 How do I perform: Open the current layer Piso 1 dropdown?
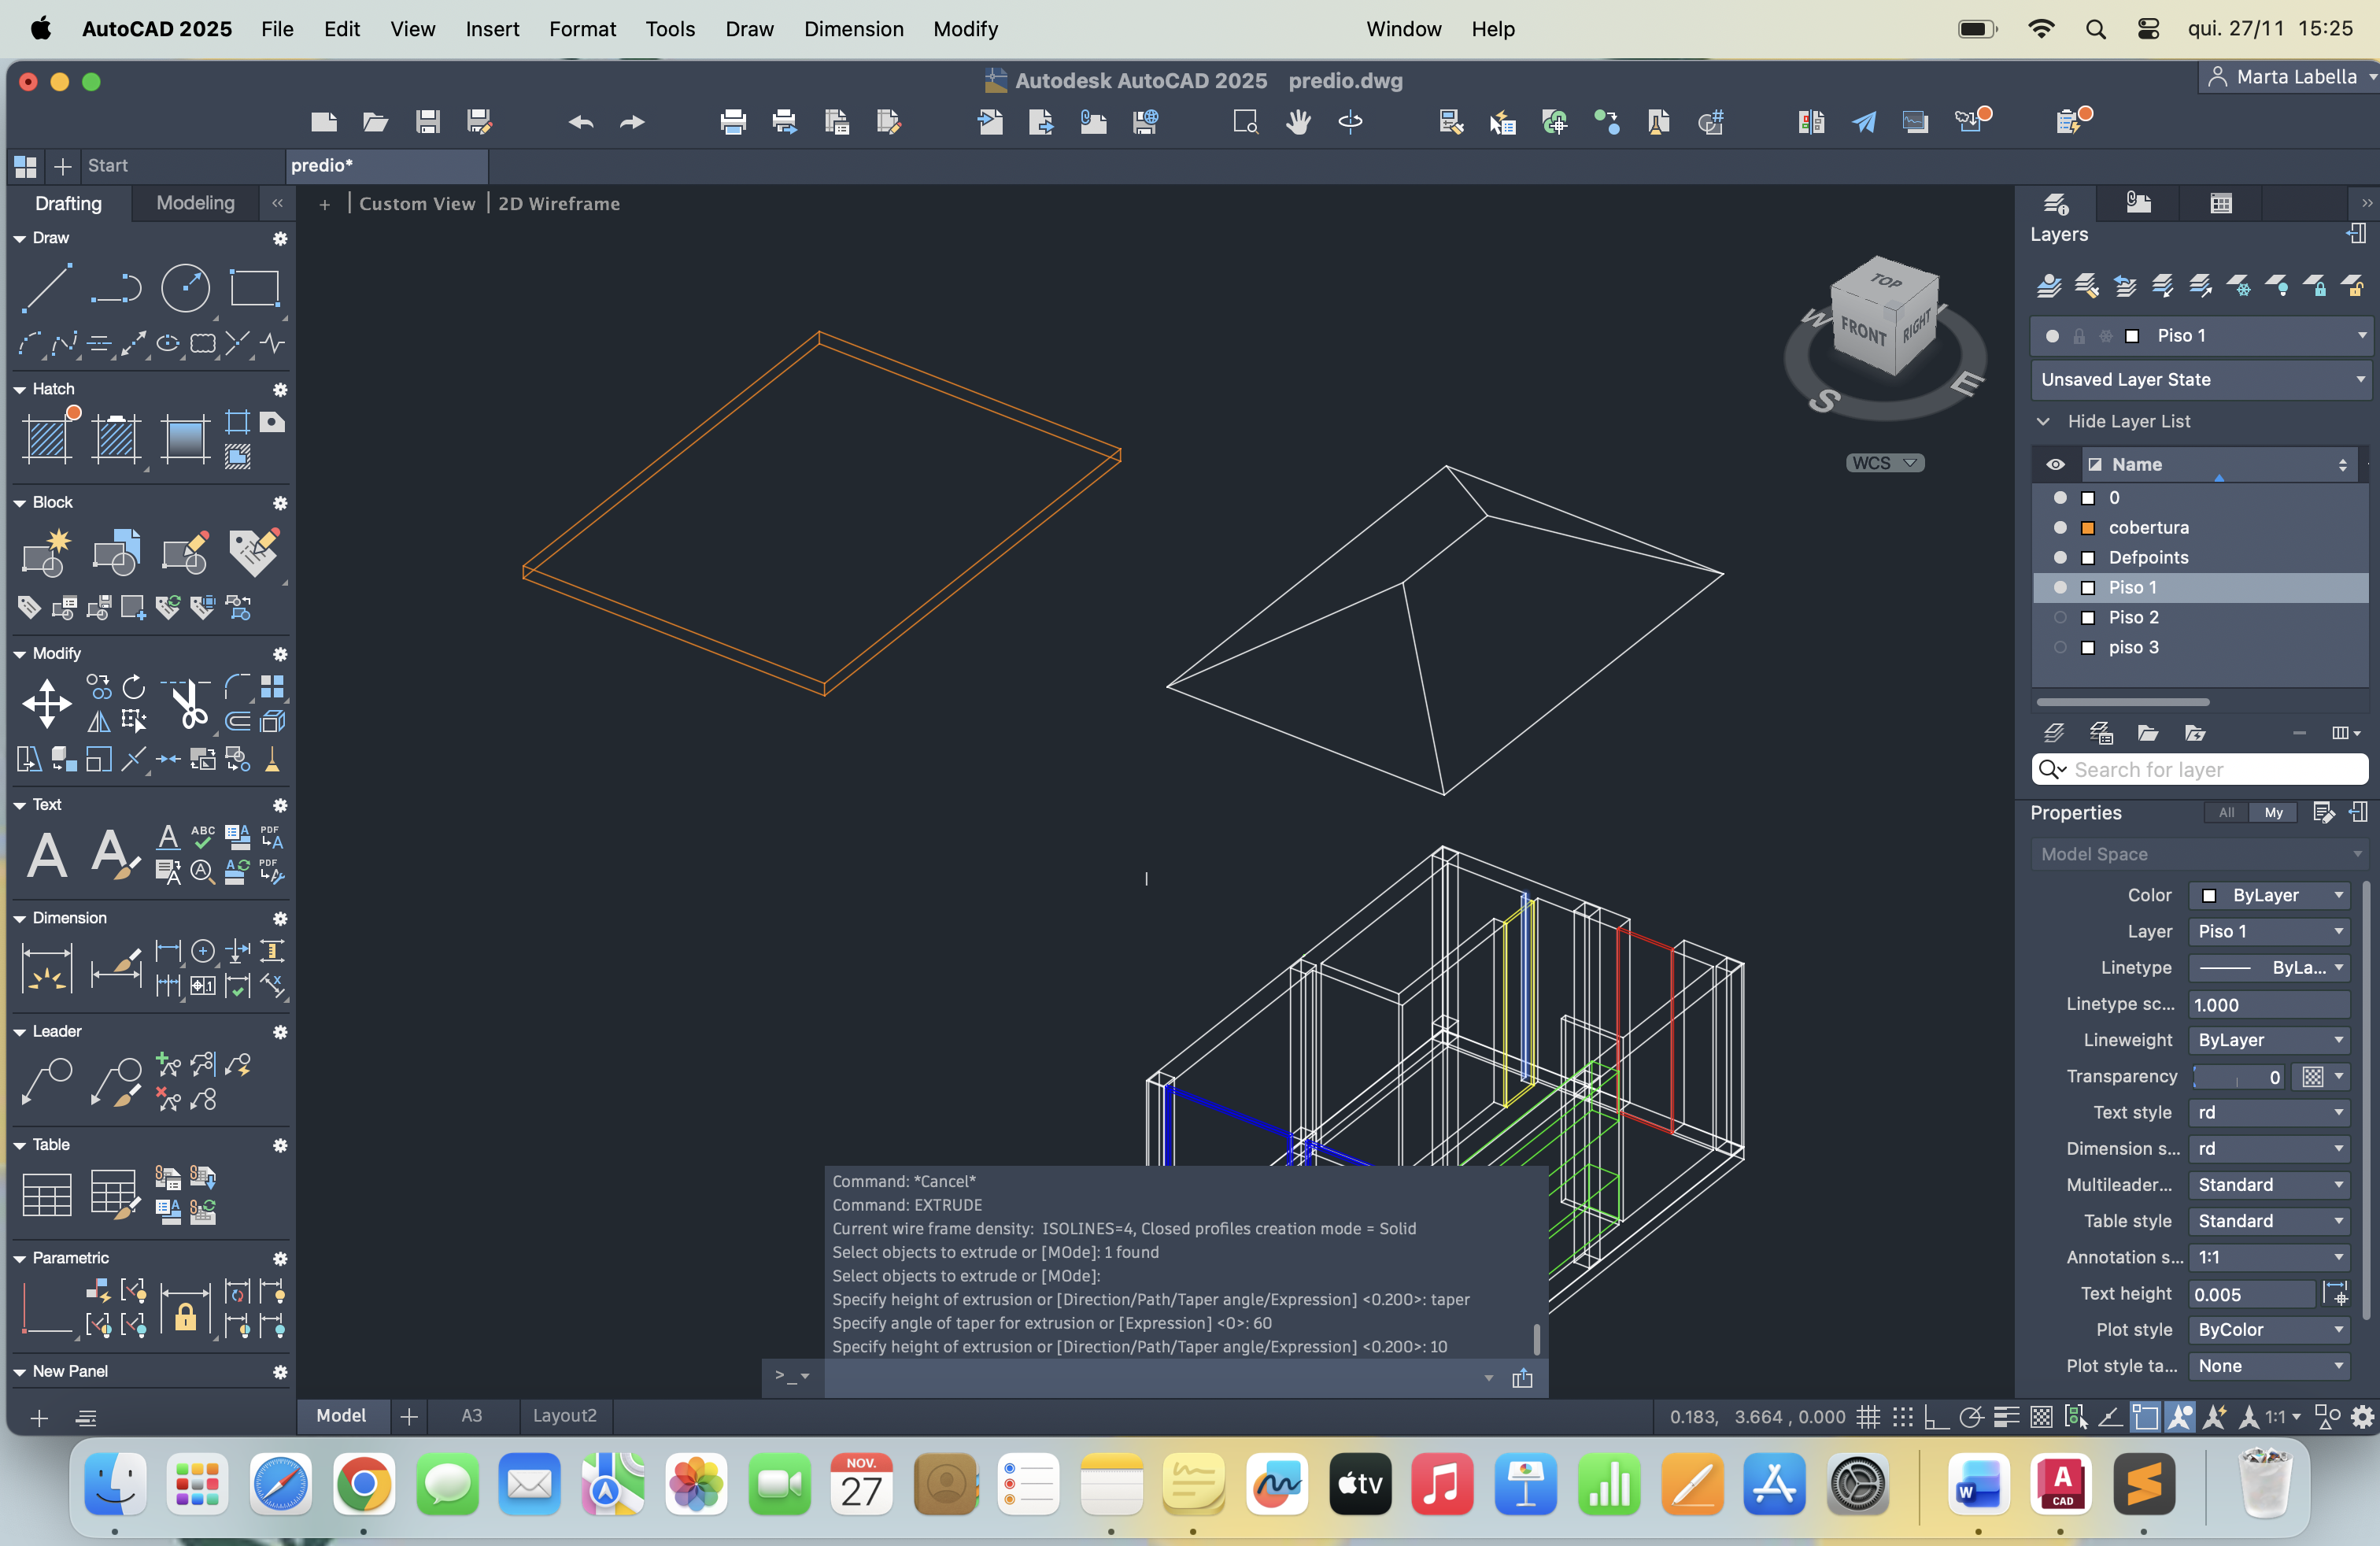(2361, 336)
